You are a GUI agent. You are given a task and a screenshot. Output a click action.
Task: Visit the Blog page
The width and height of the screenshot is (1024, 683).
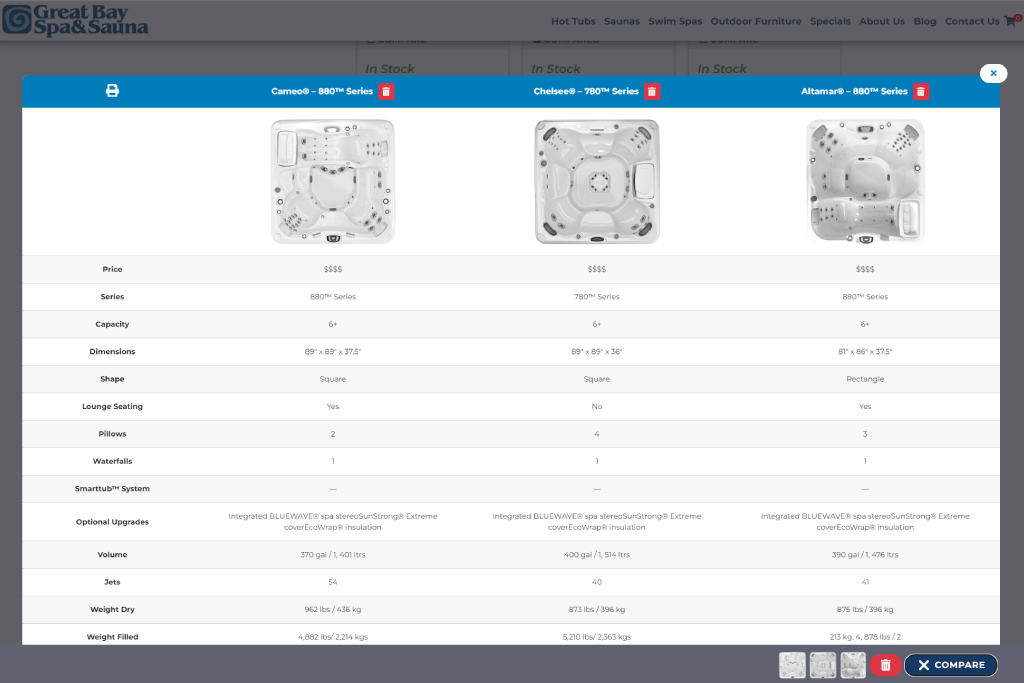[925, 21]
